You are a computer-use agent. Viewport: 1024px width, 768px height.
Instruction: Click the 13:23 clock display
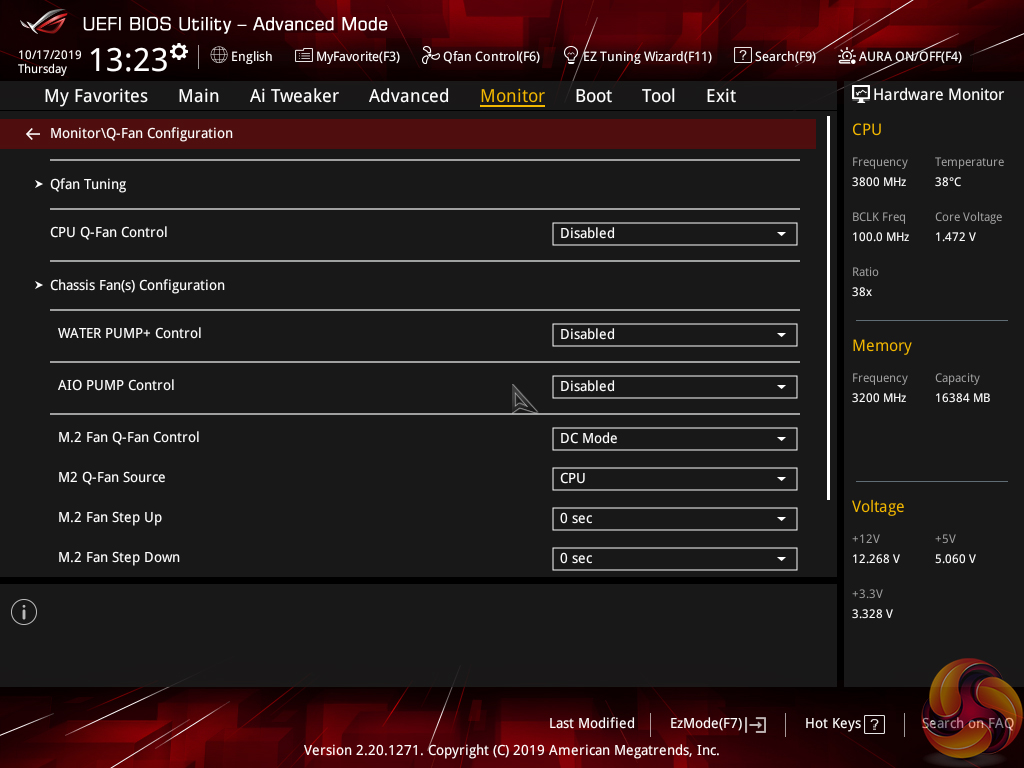click(x=129, y=59)
